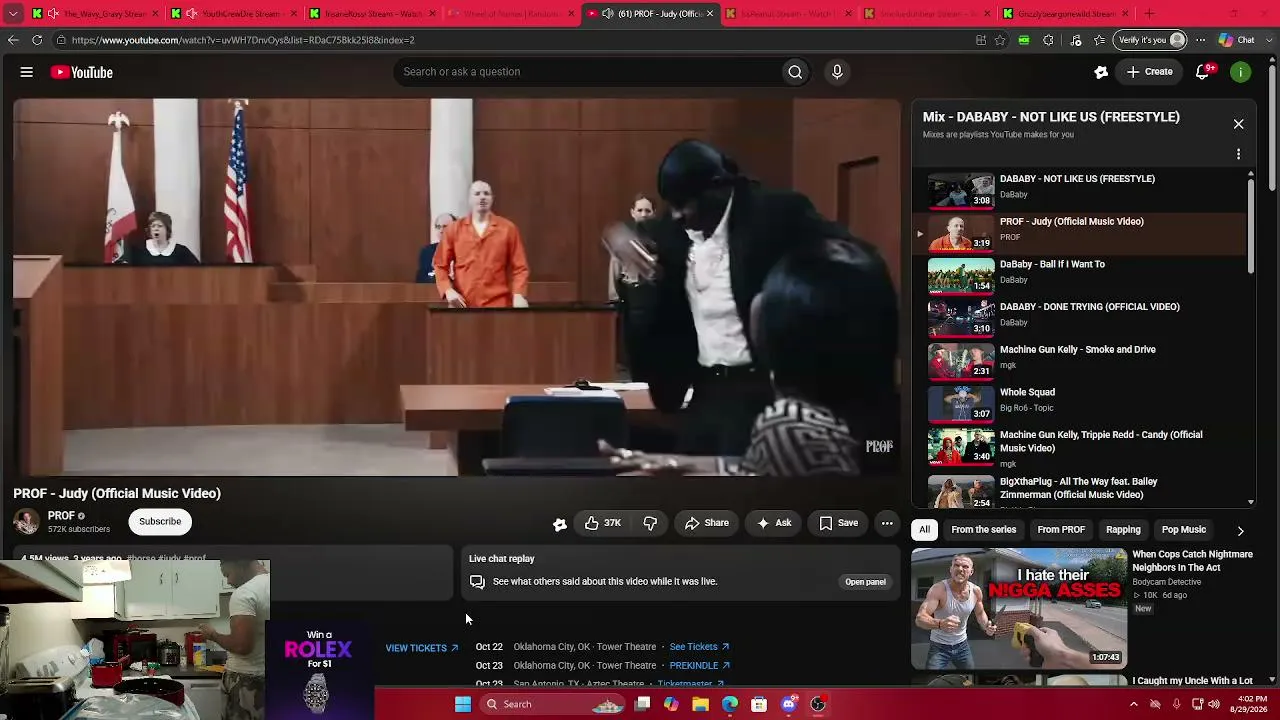
Task: Expand the hidden system tray icons
Action: [1133, 704]
